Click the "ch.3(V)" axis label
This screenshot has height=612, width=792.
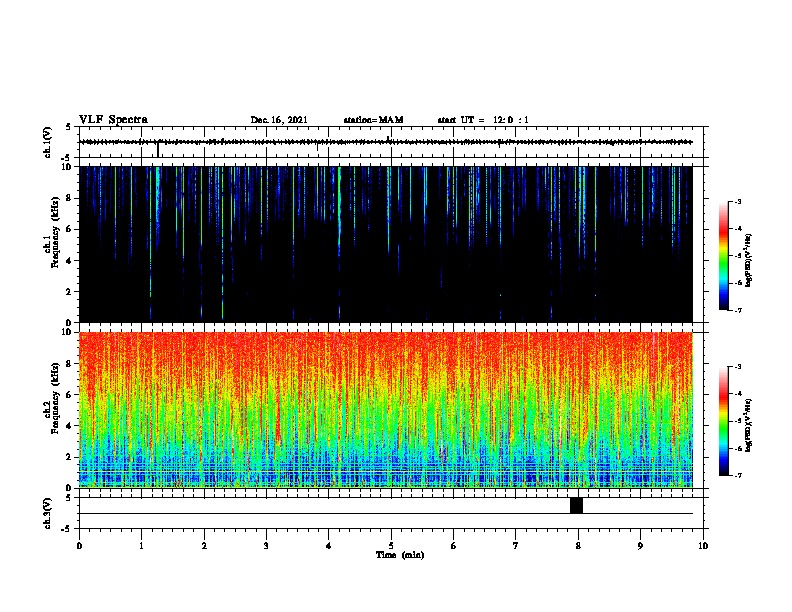click(x=48, y=513)
